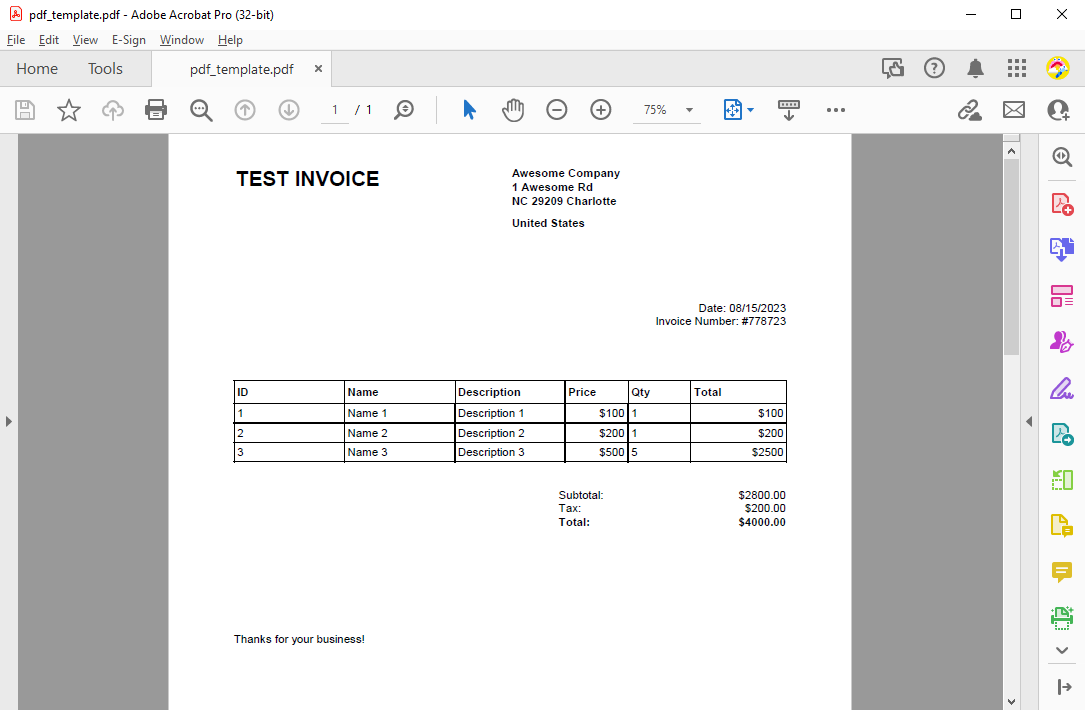Click the current page number field
This screenshot has height=710, width=1085.
[x=335, y=110]
